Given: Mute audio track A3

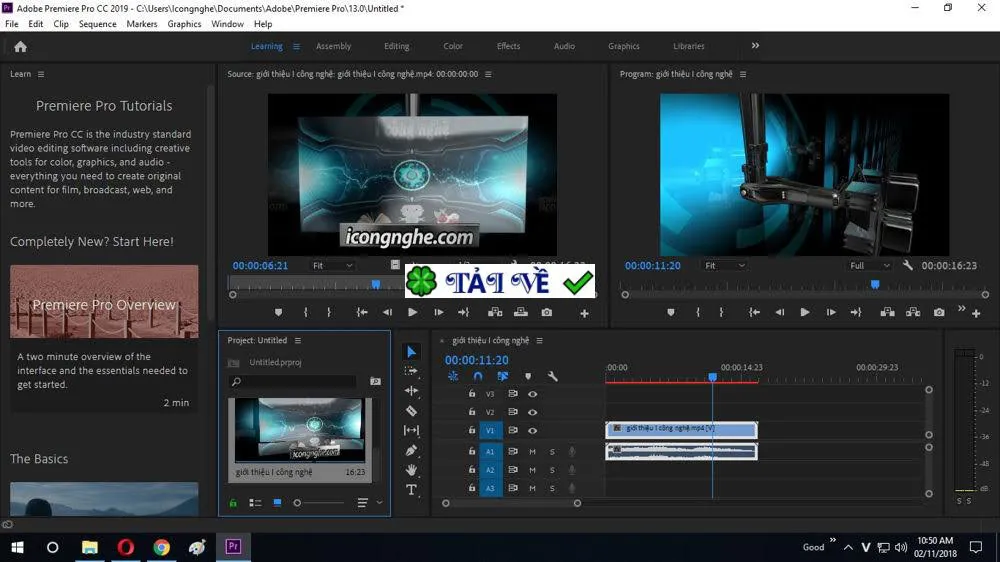Looking at the screenshot, I should tap(533, 489).
